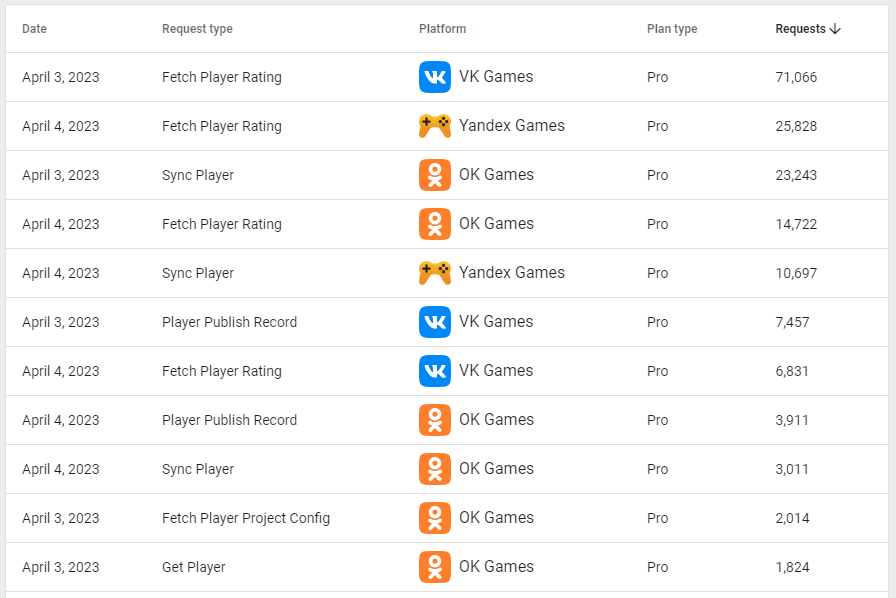896x598 pixels.
Task: Click the April 3, 2023 date in the 1,824 row
Action: click(61, 567)
